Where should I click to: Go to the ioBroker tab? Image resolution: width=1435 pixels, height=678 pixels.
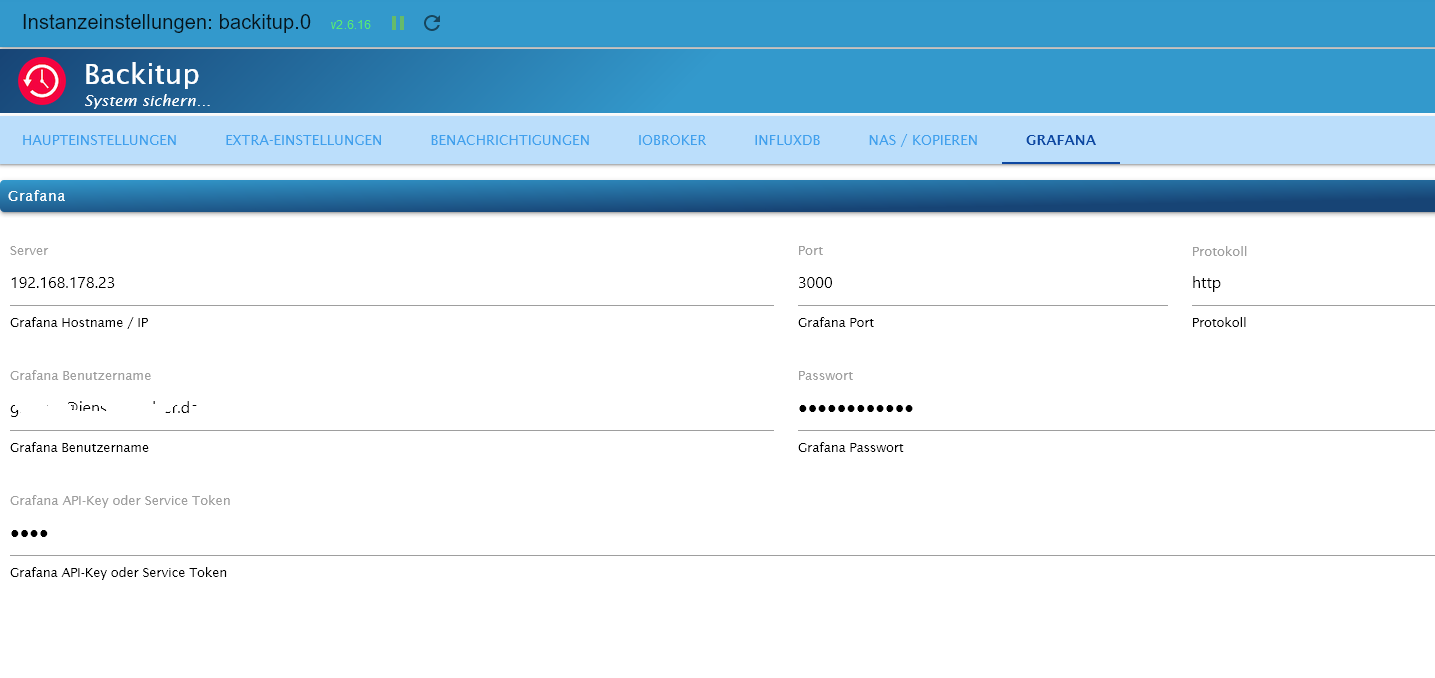[672, 140]
